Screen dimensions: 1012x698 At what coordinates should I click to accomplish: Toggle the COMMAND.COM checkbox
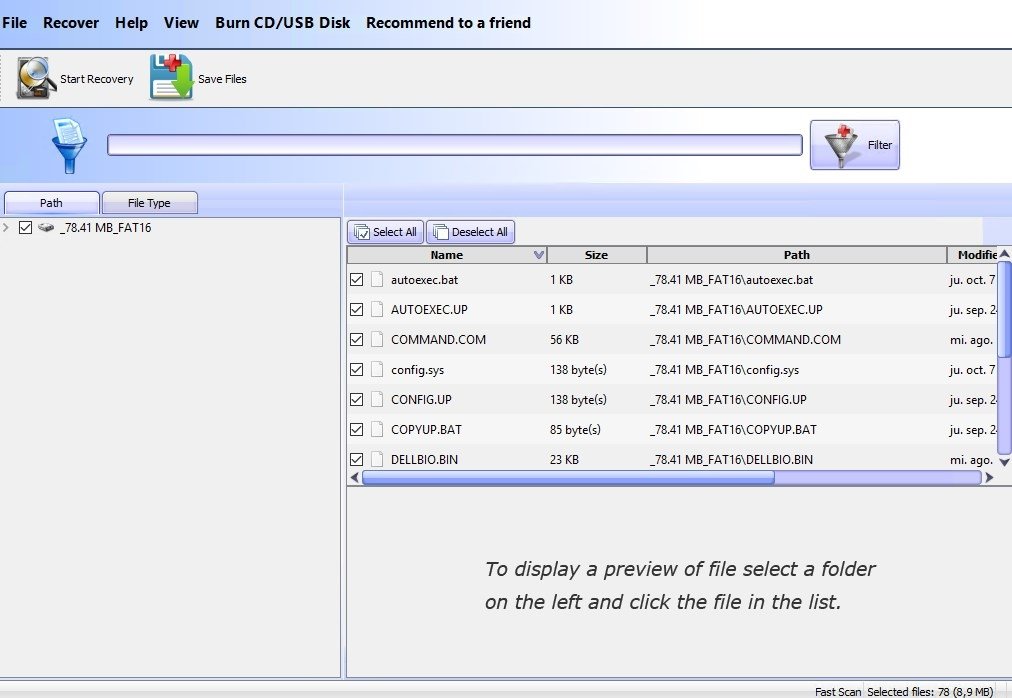tap(356, 340)
